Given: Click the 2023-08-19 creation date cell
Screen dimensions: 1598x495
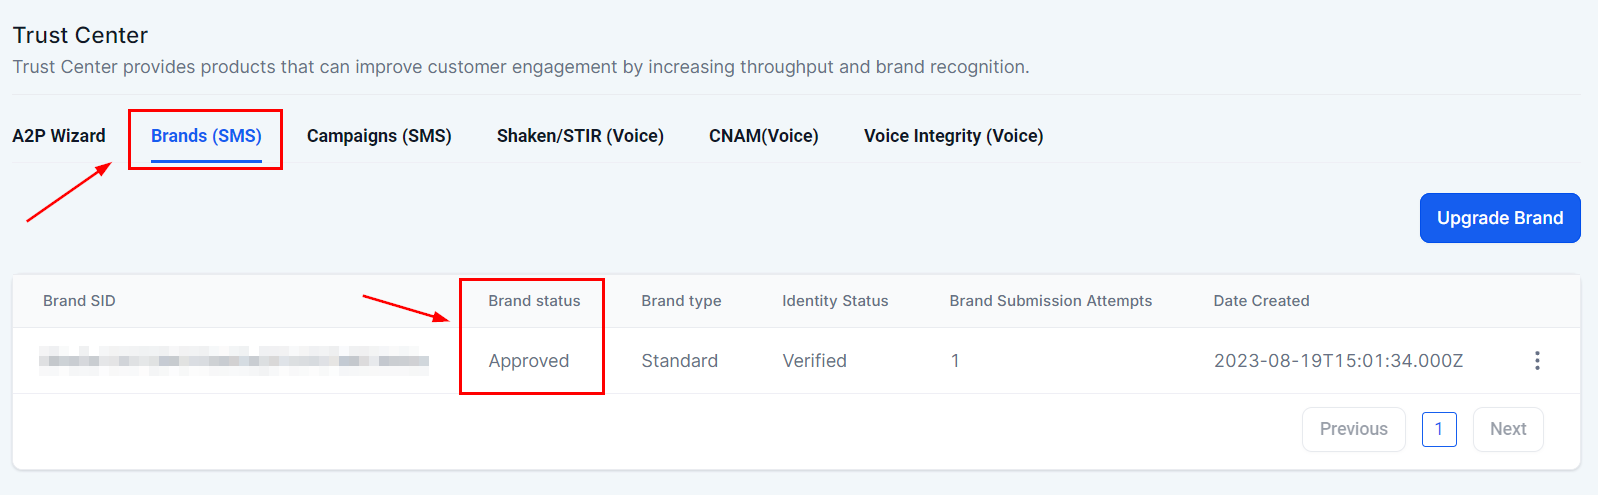Looking at the screenshot, I should pos(1338,361).
